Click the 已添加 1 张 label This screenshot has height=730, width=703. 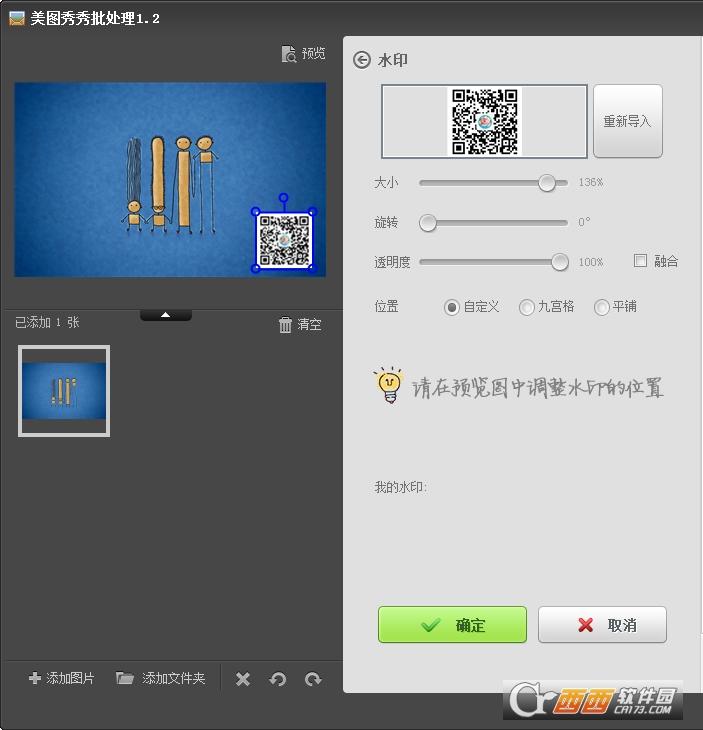[x=47, y=322]
